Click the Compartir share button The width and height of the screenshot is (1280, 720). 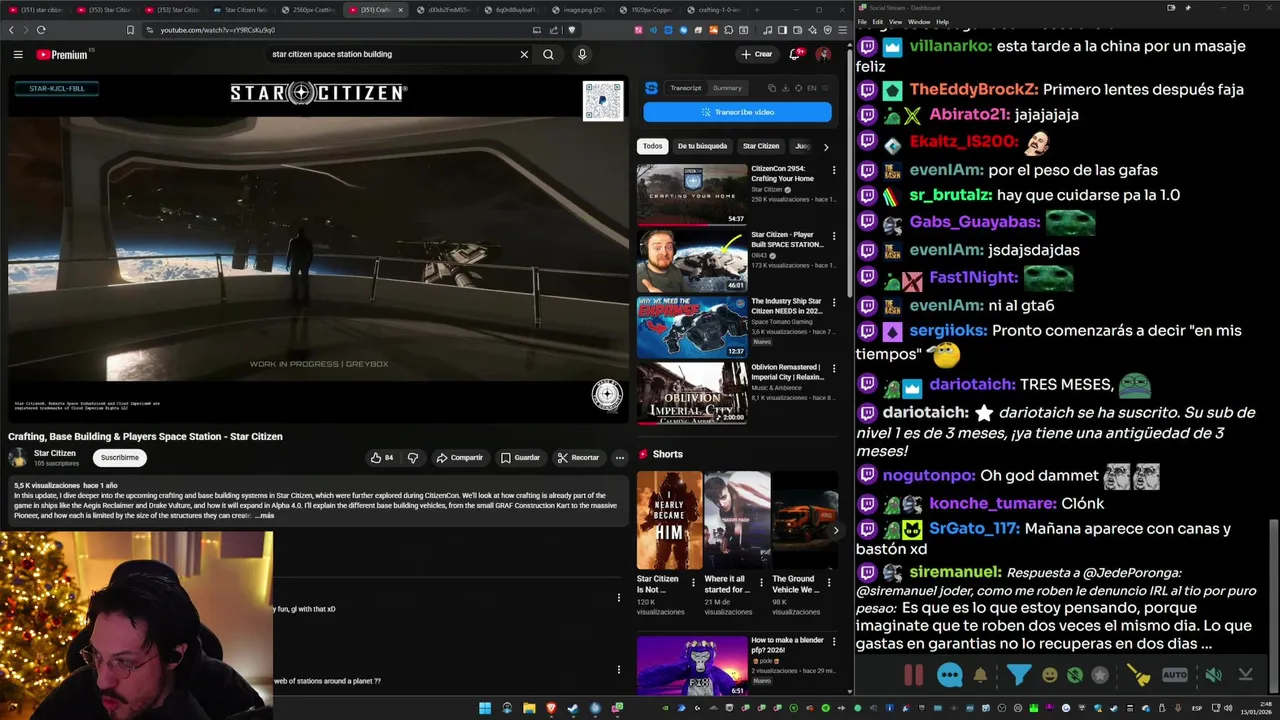coord(459,458)
